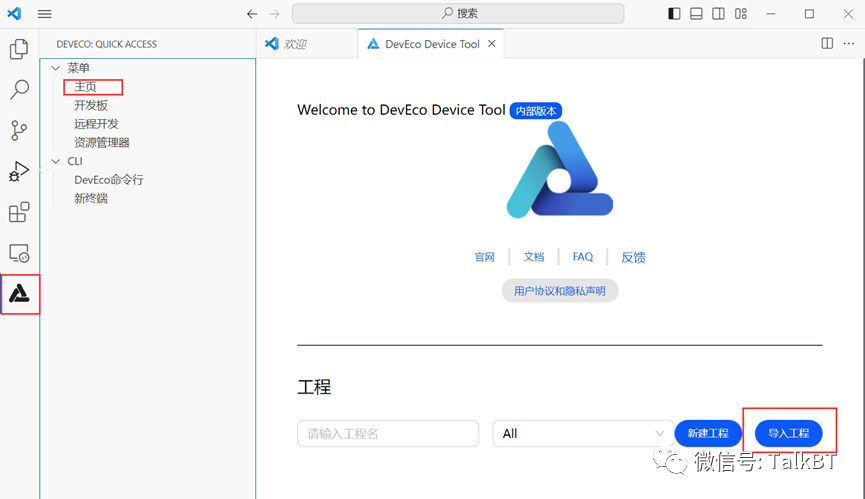Toggle the bottom panel layout icon
Viewport: 865px width, 499px height.
click(696, 14)
